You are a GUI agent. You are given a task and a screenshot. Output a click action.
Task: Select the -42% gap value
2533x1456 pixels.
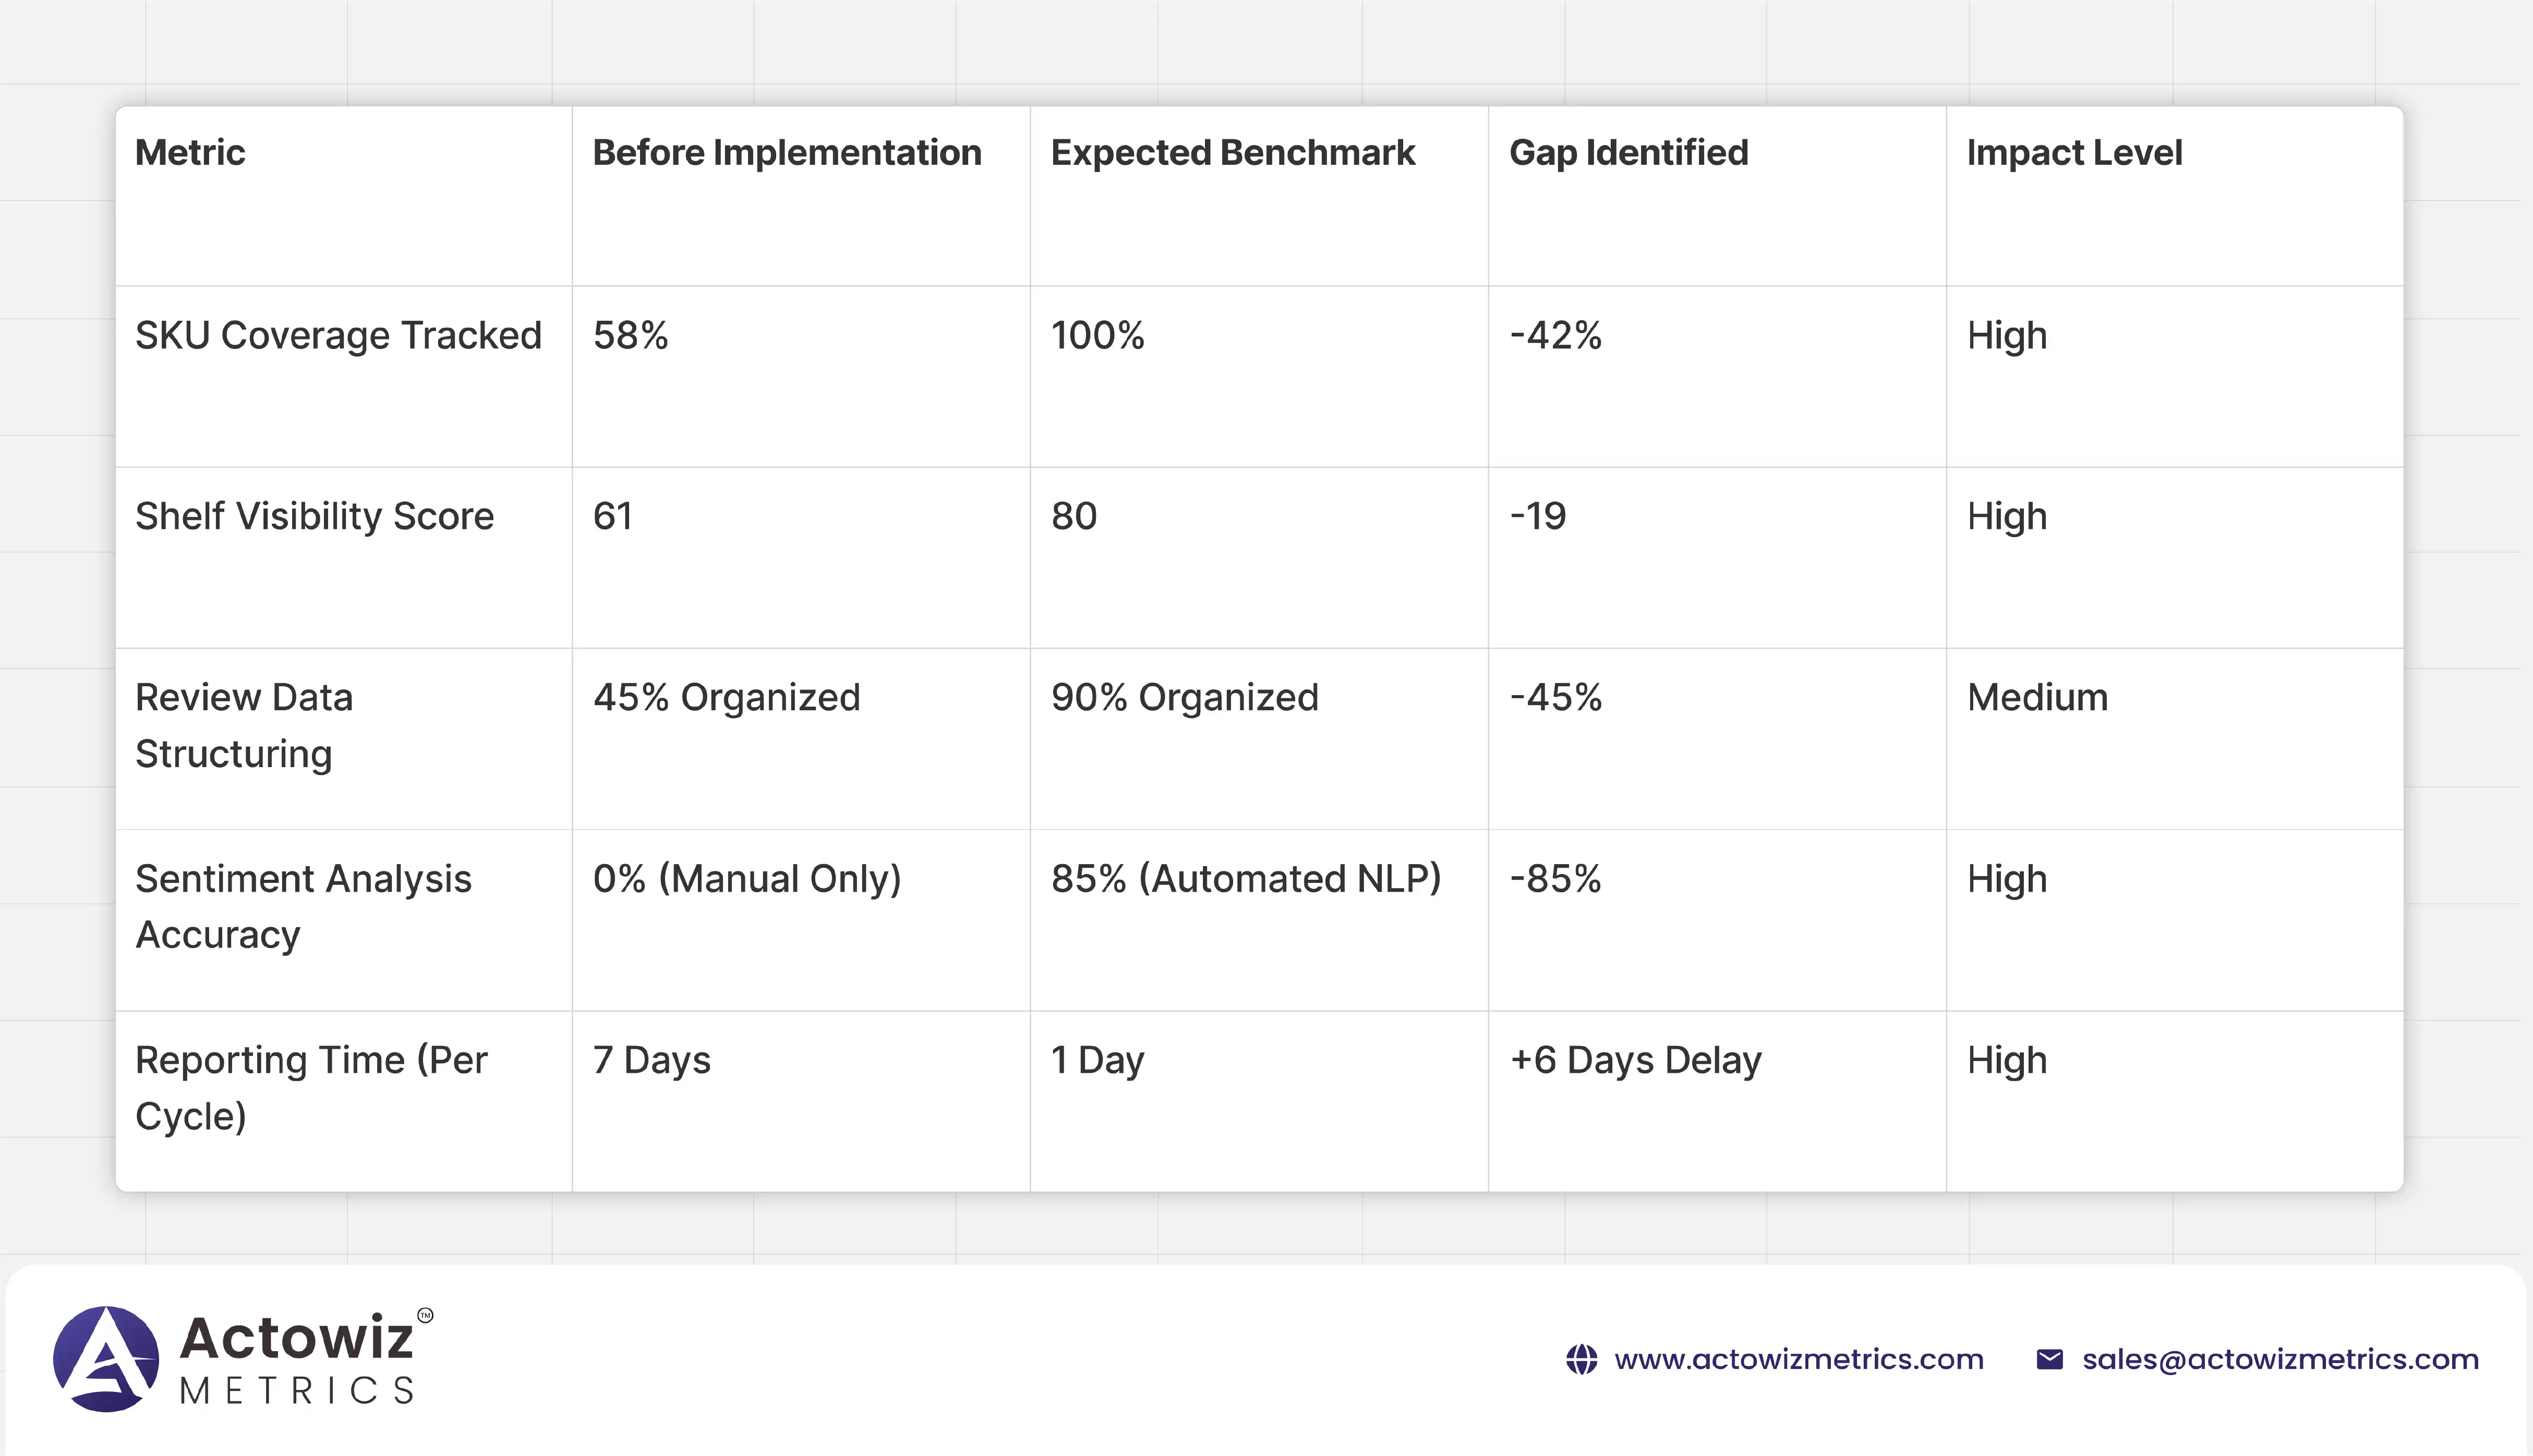click(1555, 336)
